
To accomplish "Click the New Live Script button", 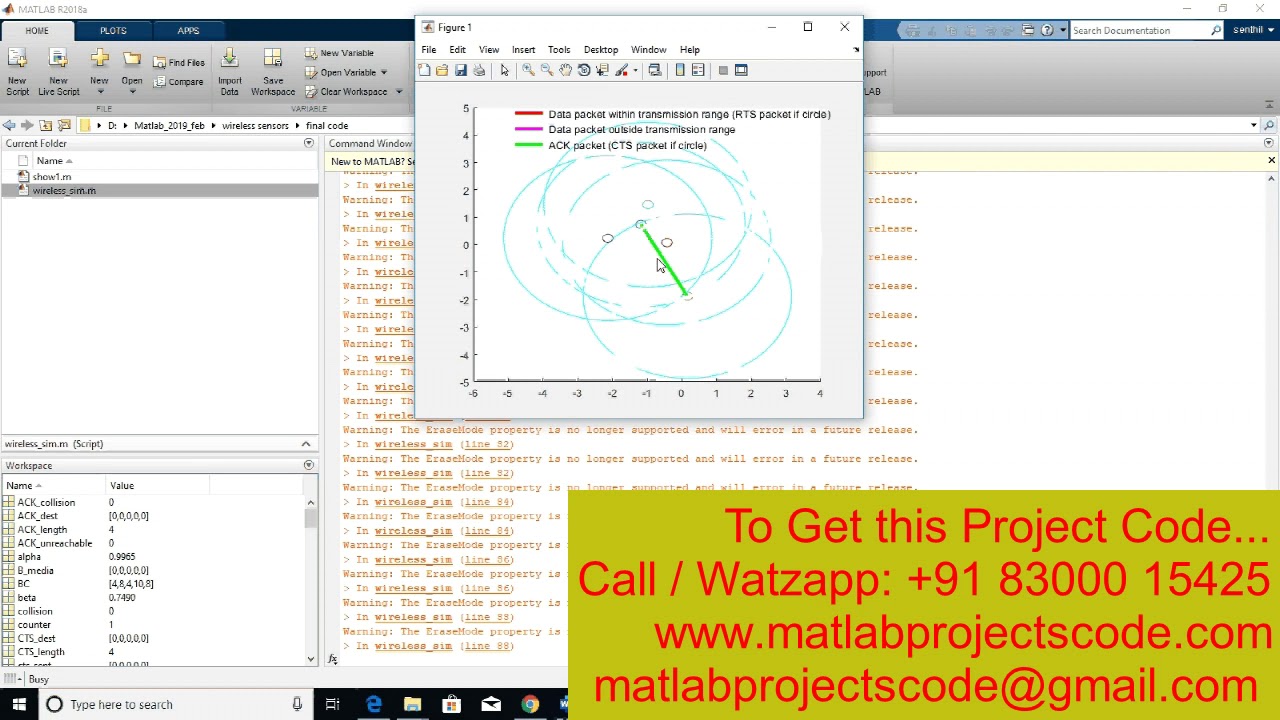I will [59, 72].
